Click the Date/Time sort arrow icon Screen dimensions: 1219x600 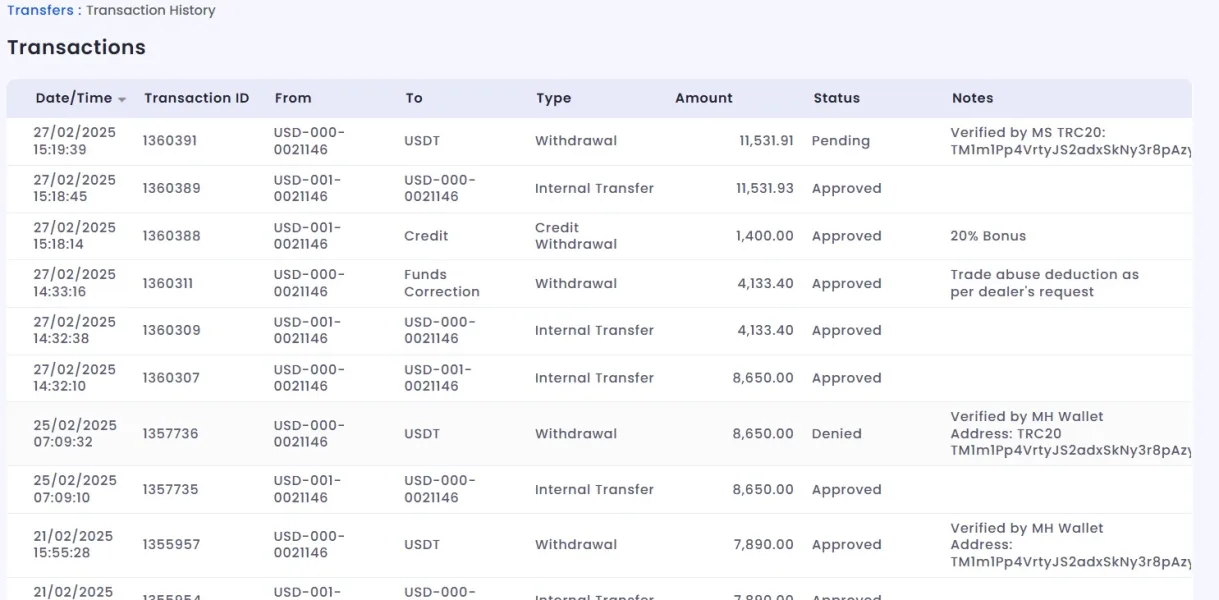[122, 99]
